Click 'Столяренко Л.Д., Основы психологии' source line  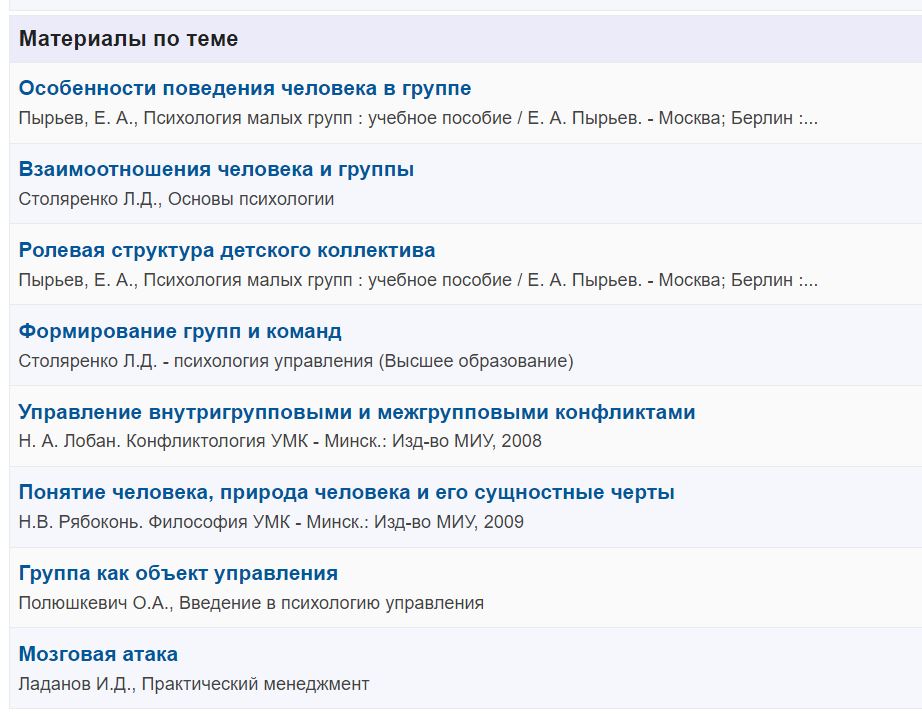pyautogui.click(x=176, y=199)
